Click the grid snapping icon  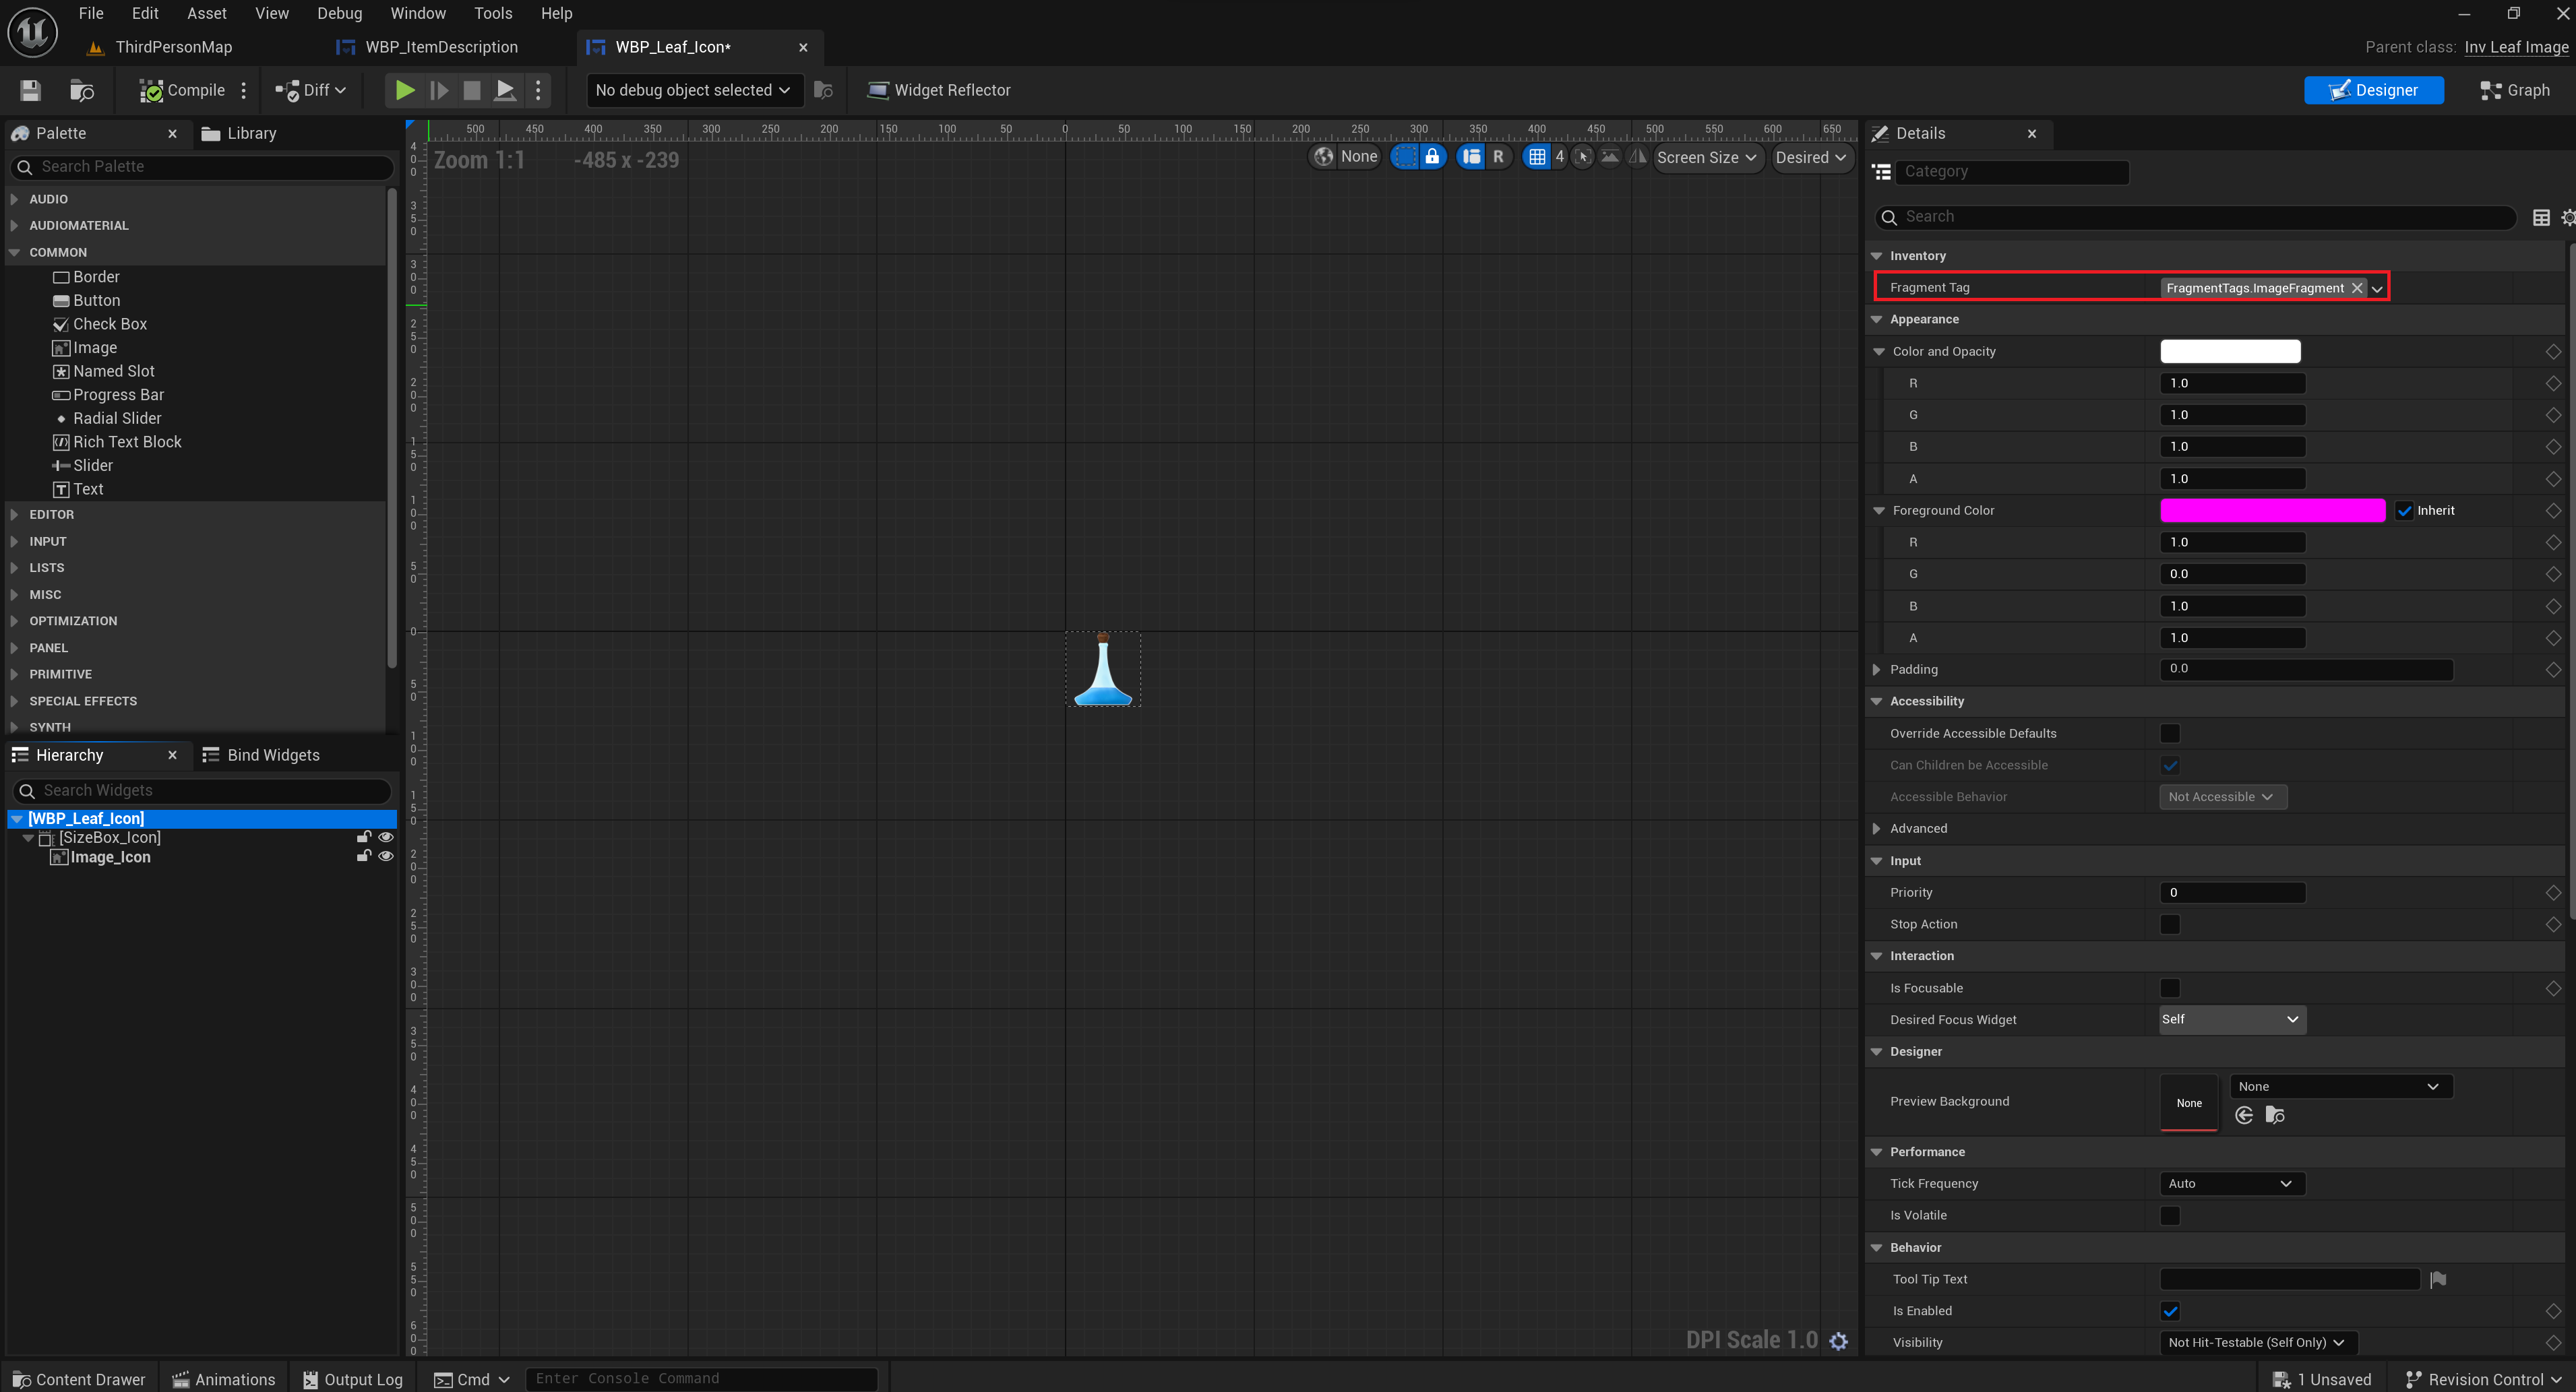coord(1537,157)
